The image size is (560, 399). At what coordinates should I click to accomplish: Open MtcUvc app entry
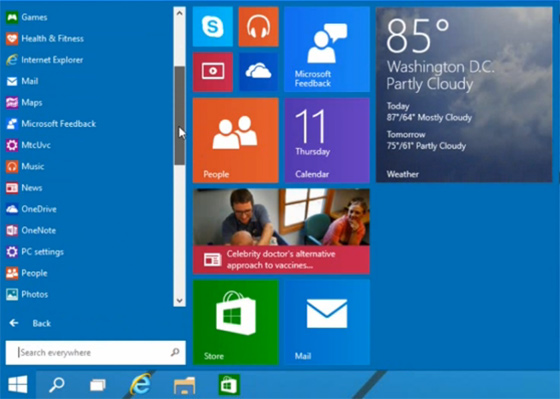coord(29,145)
